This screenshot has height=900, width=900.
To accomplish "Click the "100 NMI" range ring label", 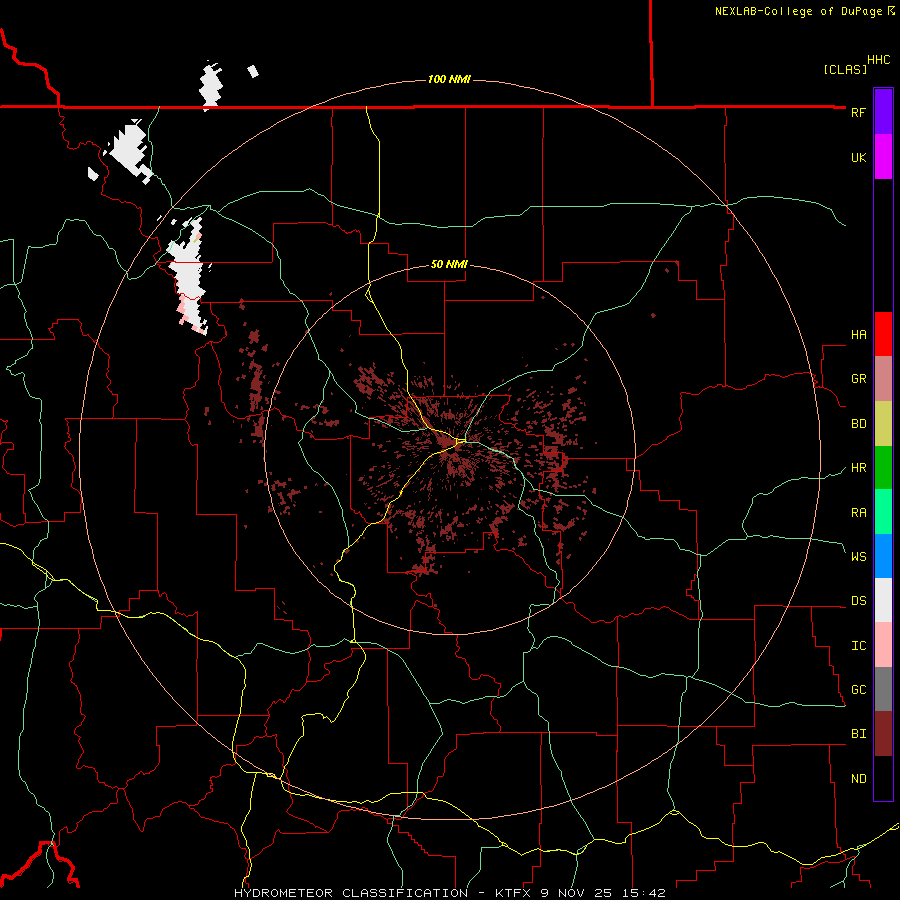I will [x=449, y=79].
